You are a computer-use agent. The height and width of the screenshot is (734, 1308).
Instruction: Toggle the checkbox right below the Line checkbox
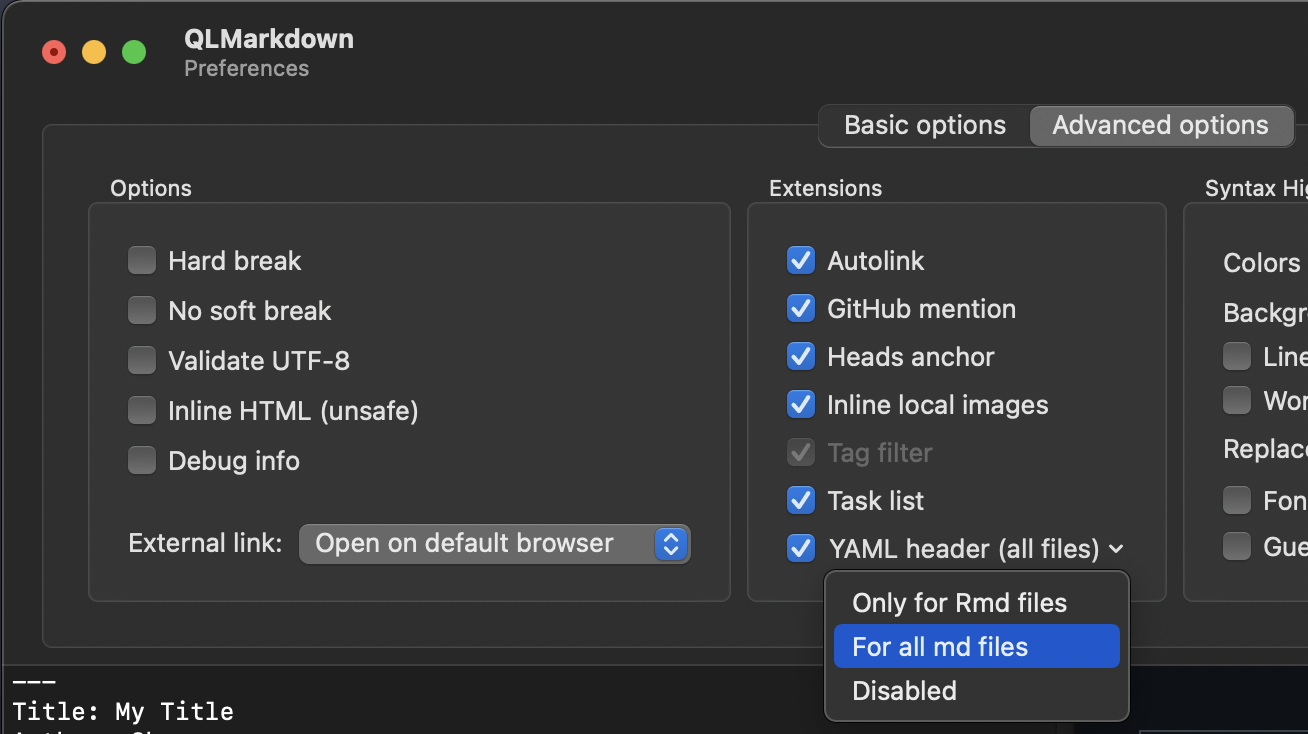click(1237, 401)
